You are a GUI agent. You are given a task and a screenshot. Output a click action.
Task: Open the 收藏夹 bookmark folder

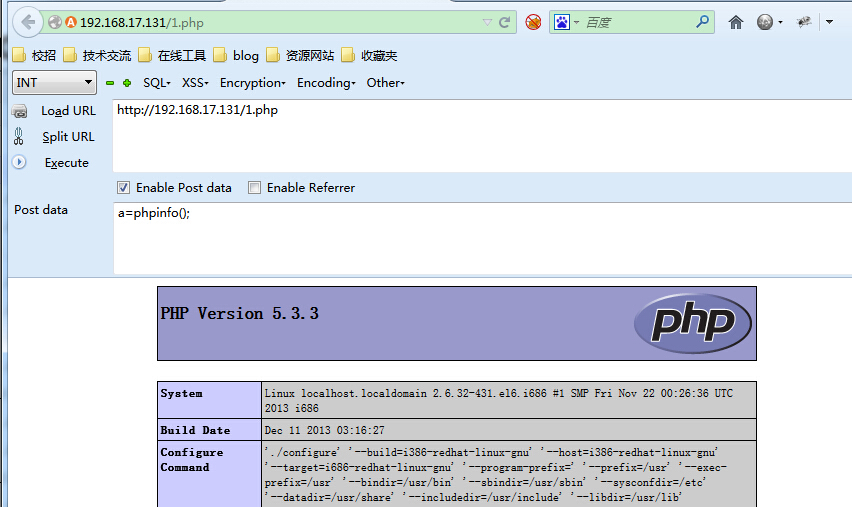click(x=370, y=55)
